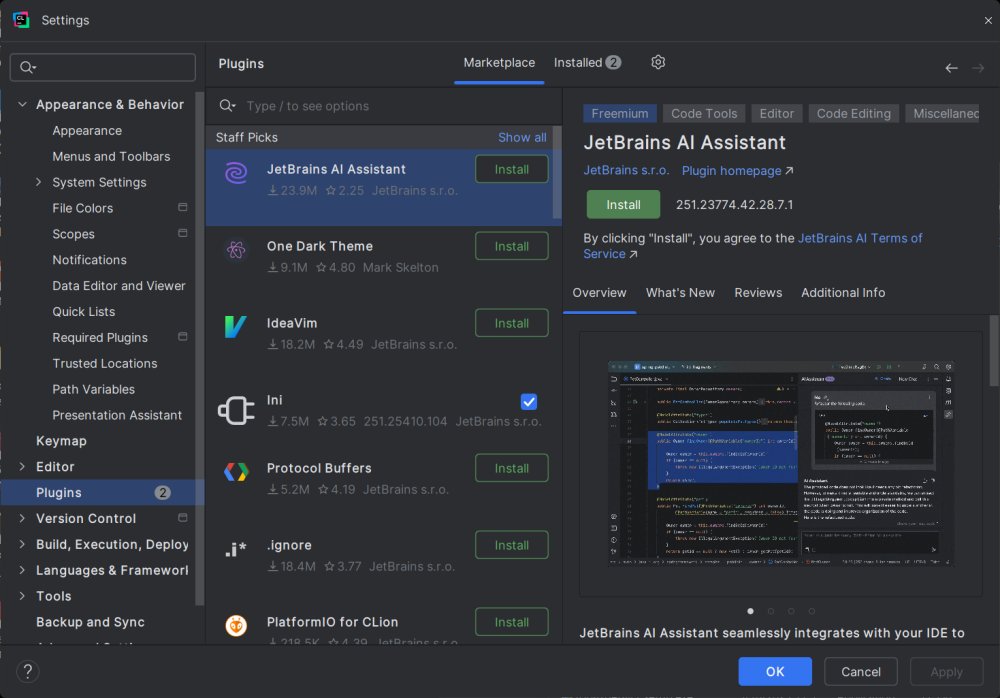The image size is (1000, 698).
Task: Expand the Languages & Frameworks node
Action: click(22, 570)
